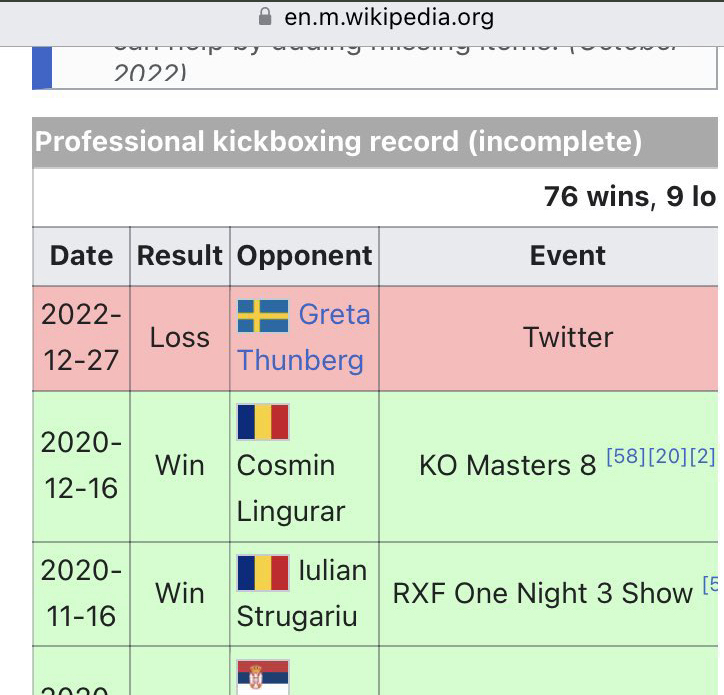
Task: Click the padlock icon in address bar
Action: [x=265, y=17]
